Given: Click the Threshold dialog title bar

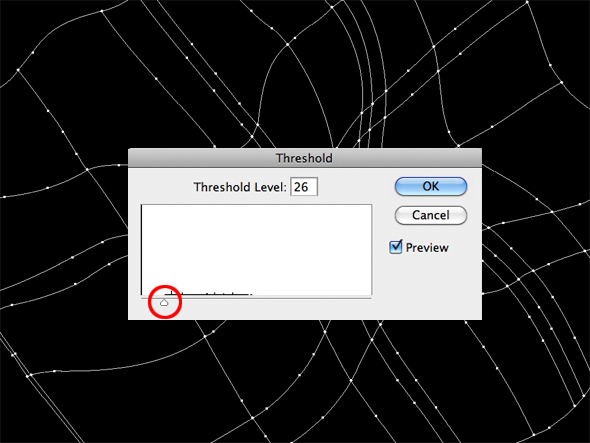Looking at the screenshot, I should click(305, 158).
